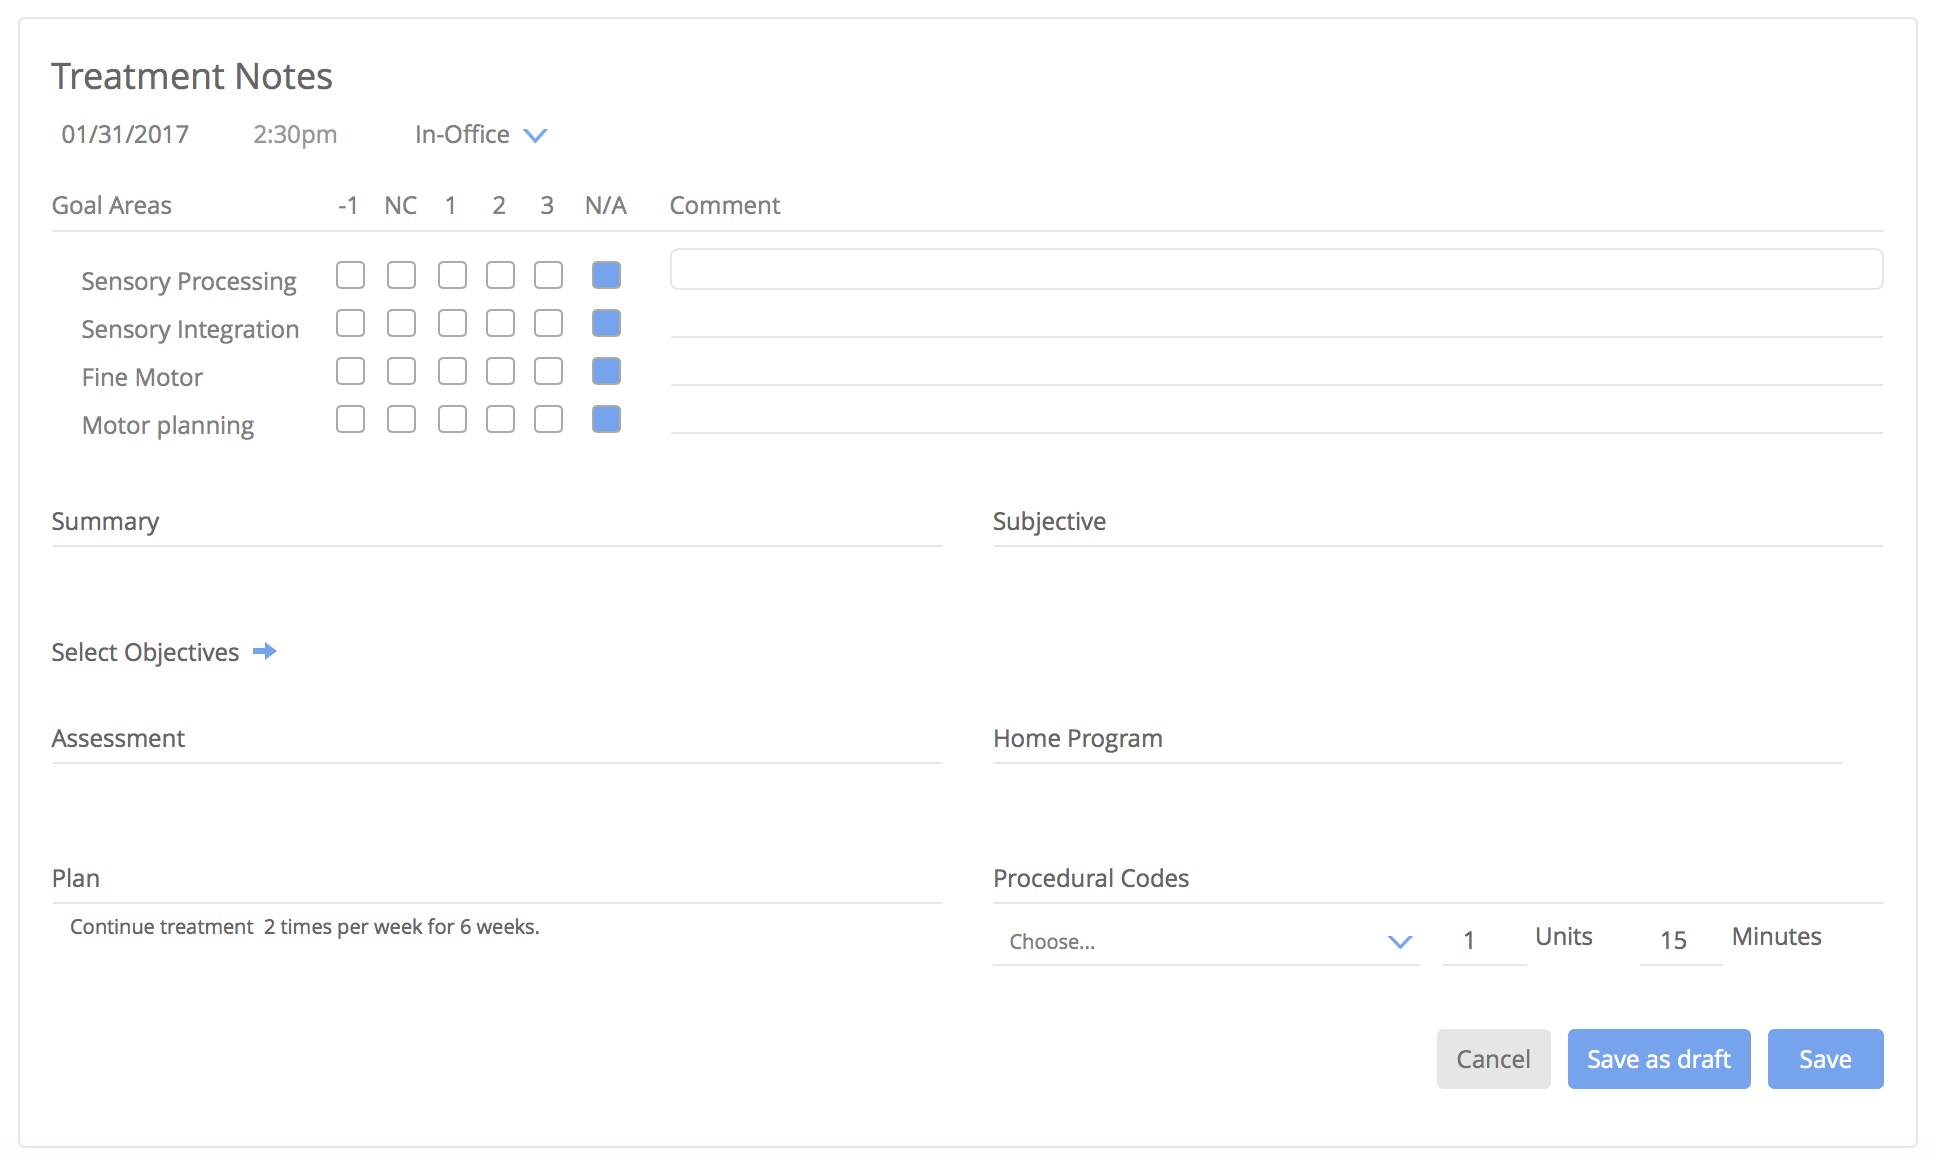Click Save as draft button
This screenshot has width=1936, height=1160.
(1658, 1059)
